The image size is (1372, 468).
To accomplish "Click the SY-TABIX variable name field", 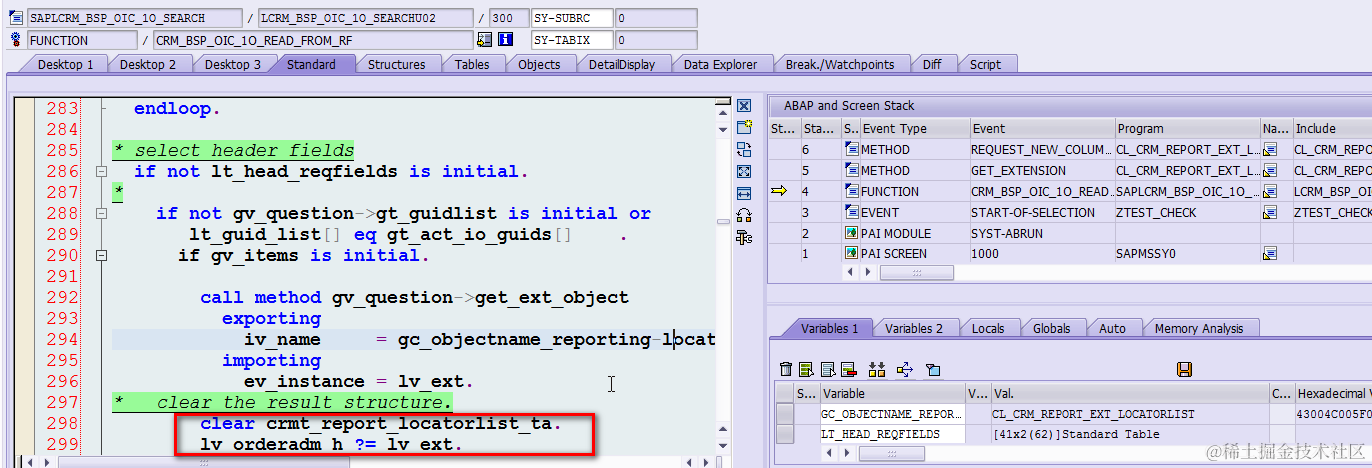I will point(571,40).
